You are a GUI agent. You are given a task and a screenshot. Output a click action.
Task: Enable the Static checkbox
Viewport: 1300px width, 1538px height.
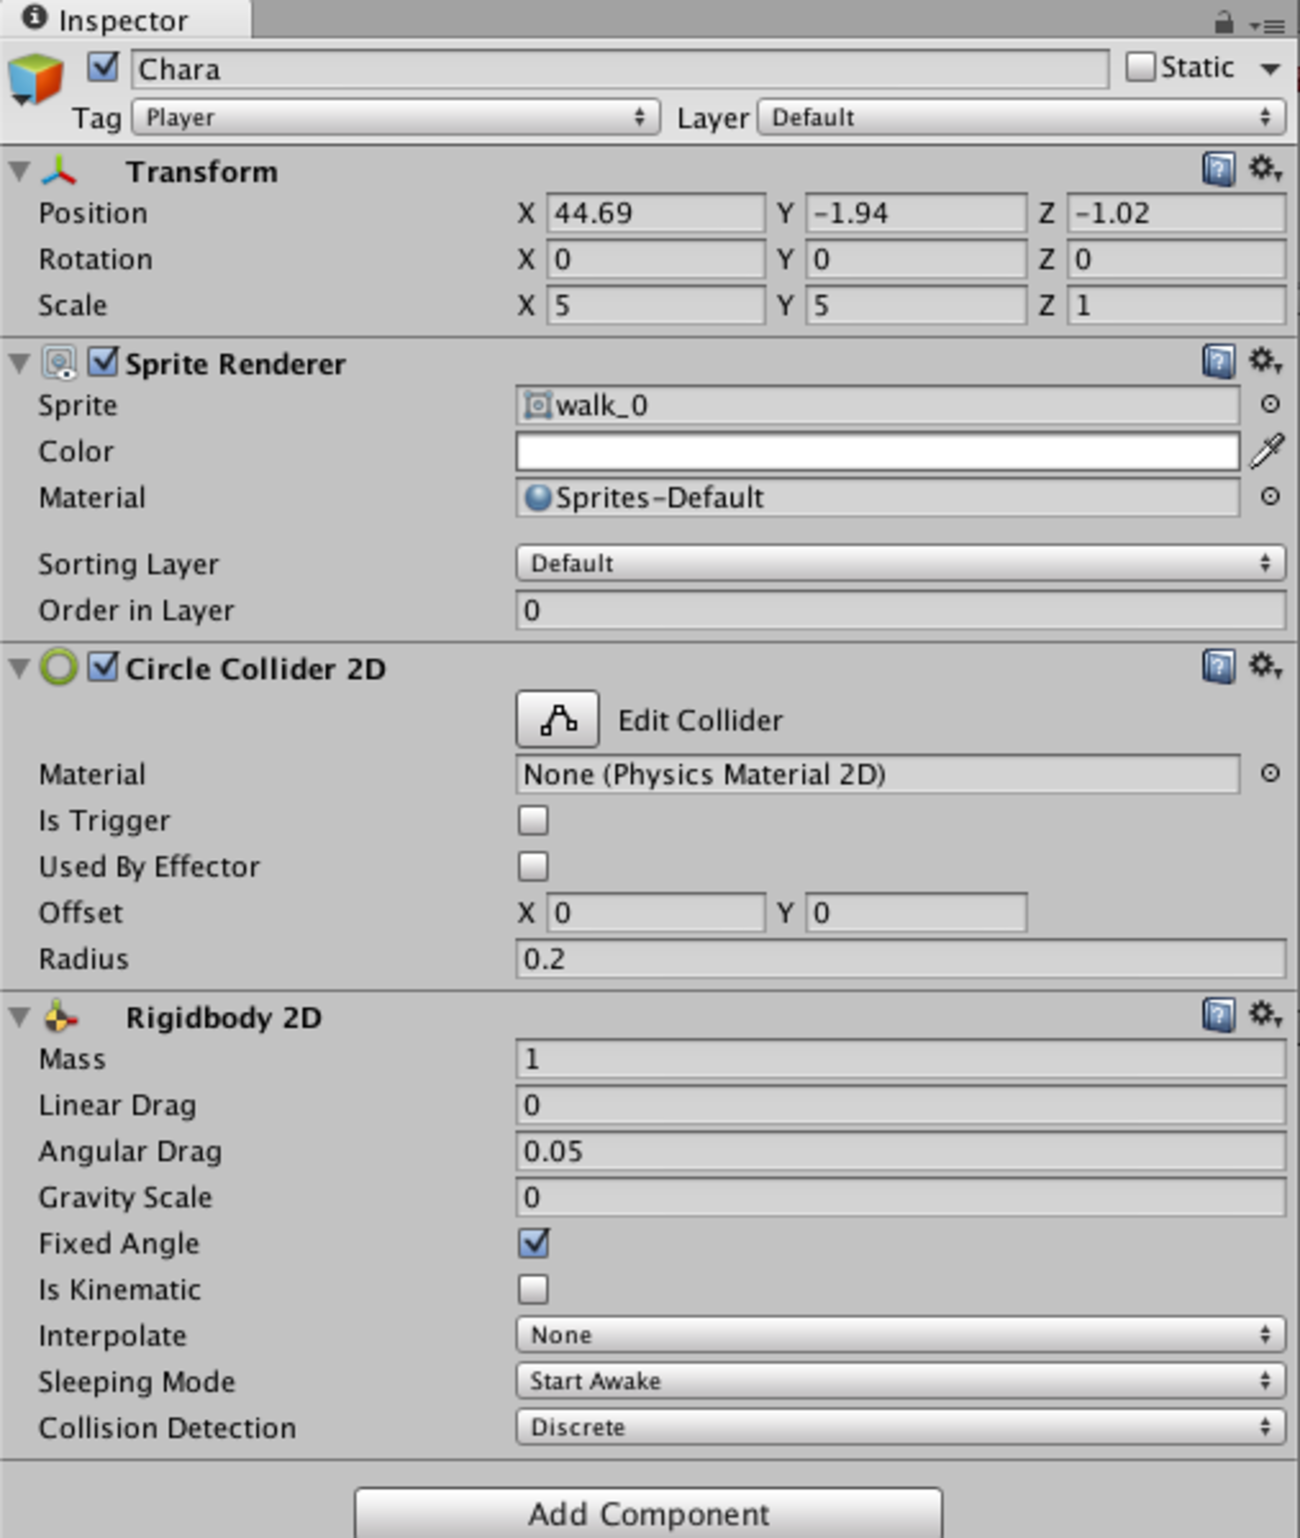tap(1140, 67)
